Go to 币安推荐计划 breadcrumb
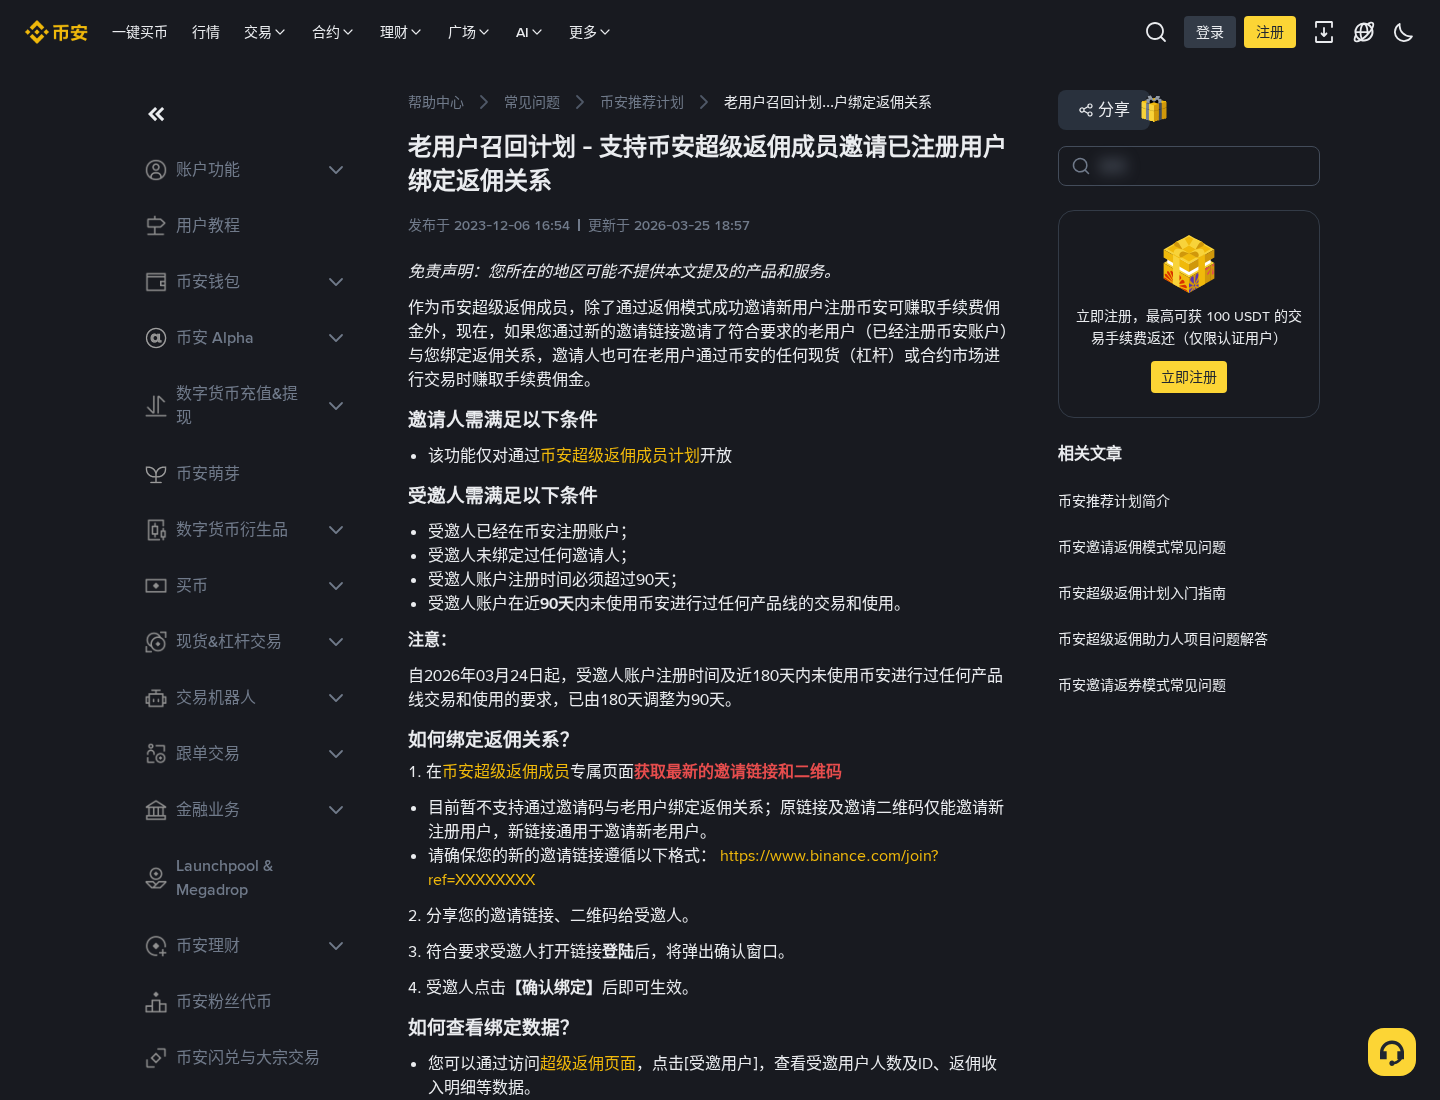This screenshot has height=1100, width=1440. tap(642, 102)
